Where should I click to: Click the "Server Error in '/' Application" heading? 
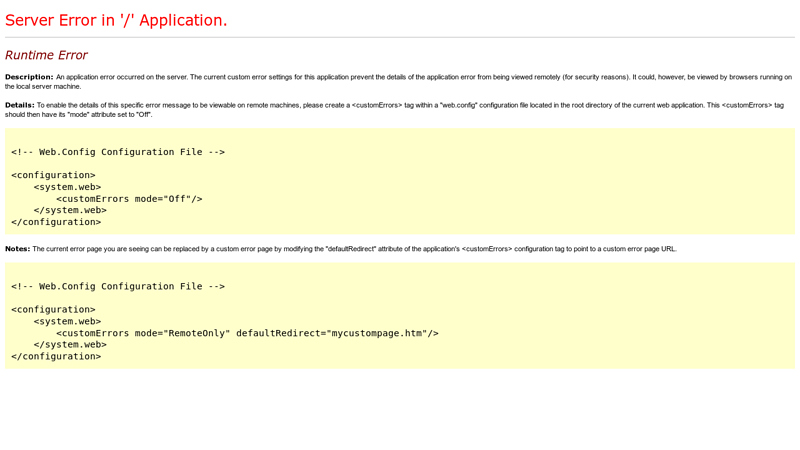(116, 20)
